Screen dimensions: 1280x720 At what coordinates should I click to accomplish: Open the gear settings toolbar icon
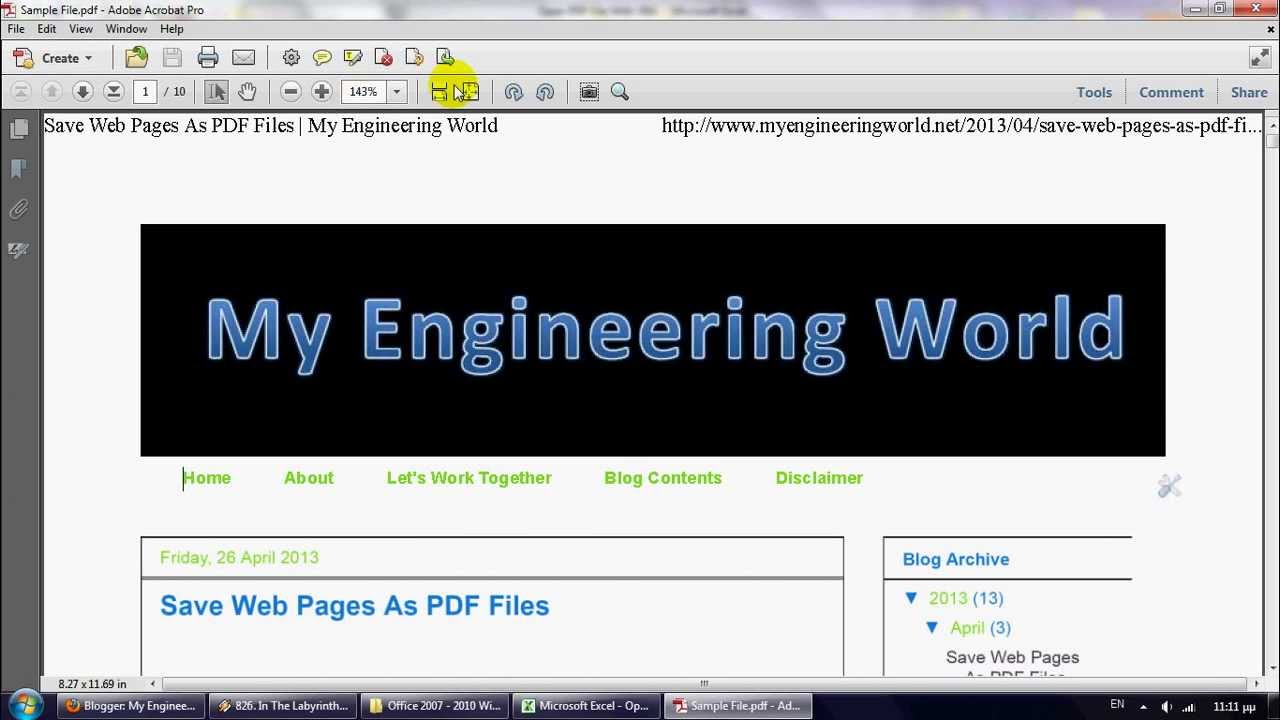(291, 58)
